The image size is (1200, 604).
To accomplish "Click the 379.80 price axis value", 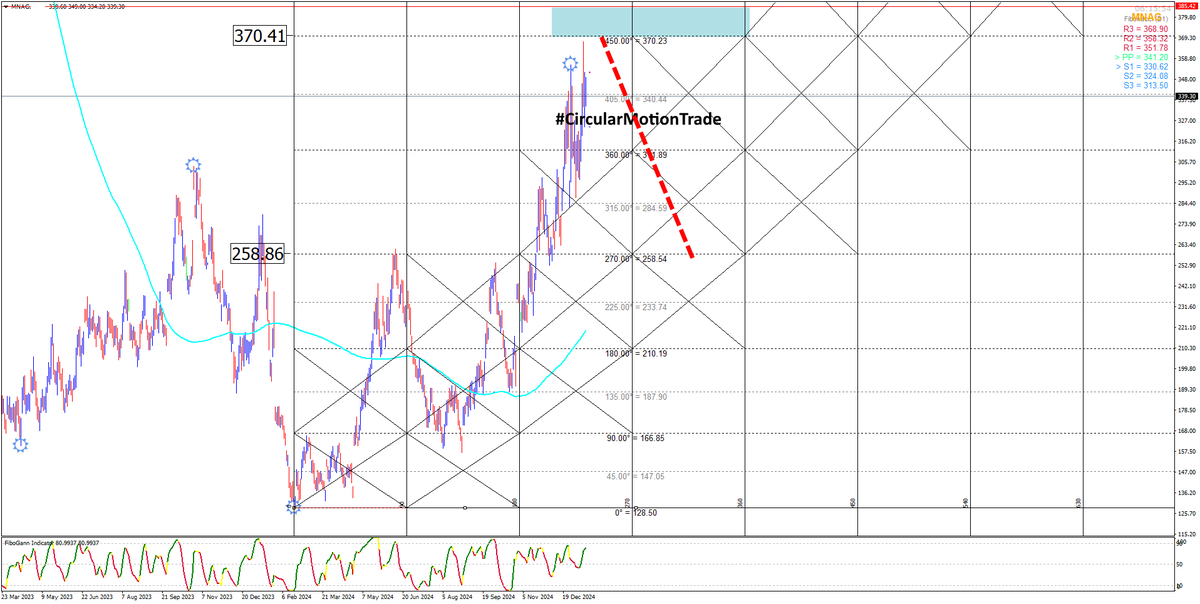I will [x=1187, y=15].
